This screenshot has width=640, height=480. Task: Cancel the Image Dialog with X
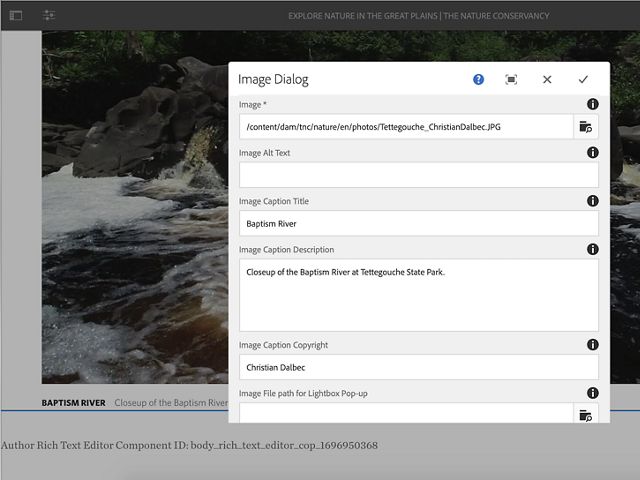(x=547, y=79)
